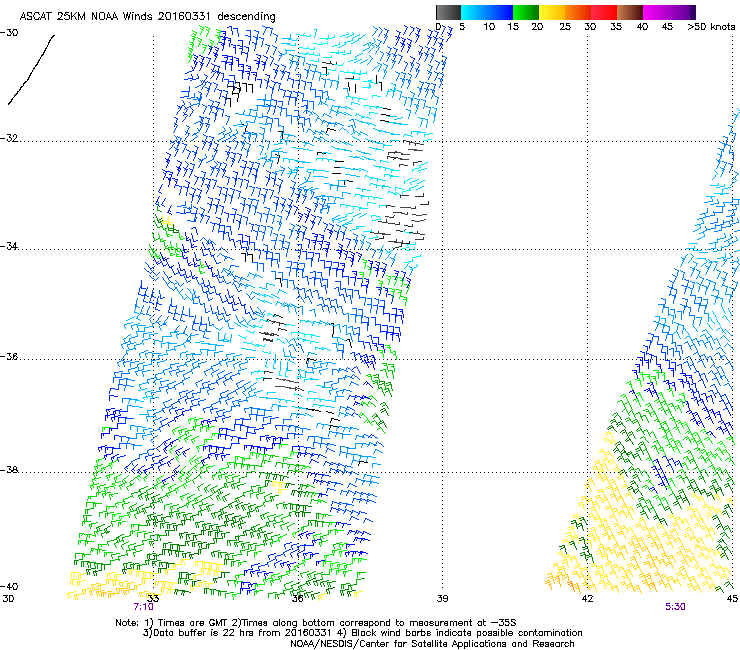Click the purple '7:10' swath time label
740x650 pixels.
pos(143,607)
